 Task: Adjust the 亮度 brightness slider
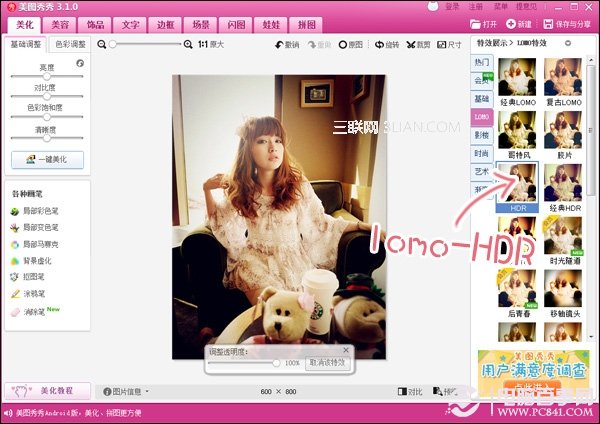coord(47,76)
